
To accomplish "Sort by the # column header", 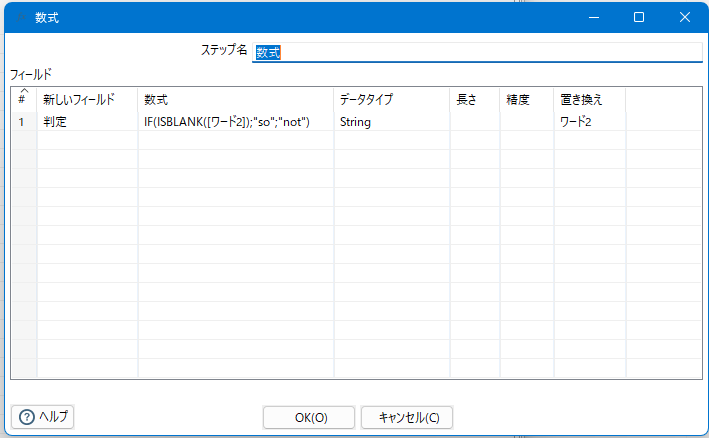I will point(23,99).
